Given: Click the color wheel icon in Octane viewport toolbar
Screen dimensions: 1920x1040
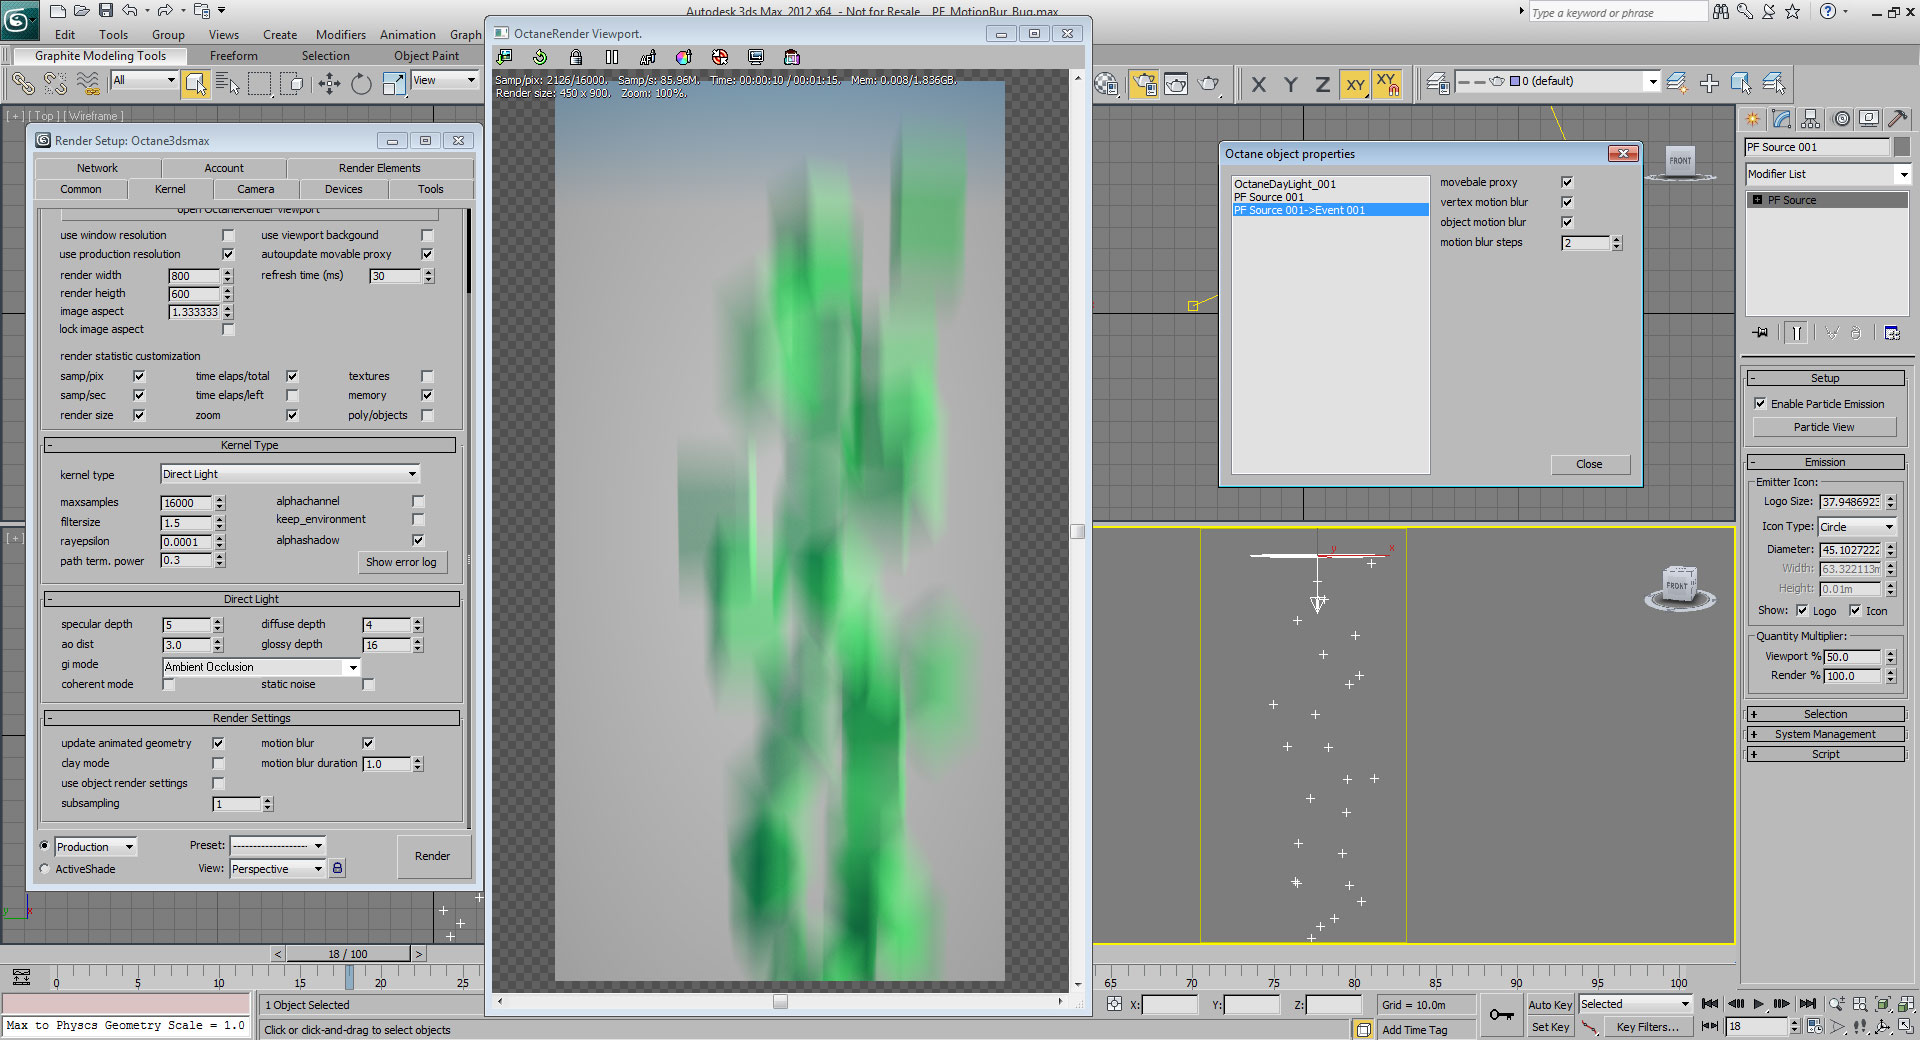Looking at the screenshot, I should point(684,57).
